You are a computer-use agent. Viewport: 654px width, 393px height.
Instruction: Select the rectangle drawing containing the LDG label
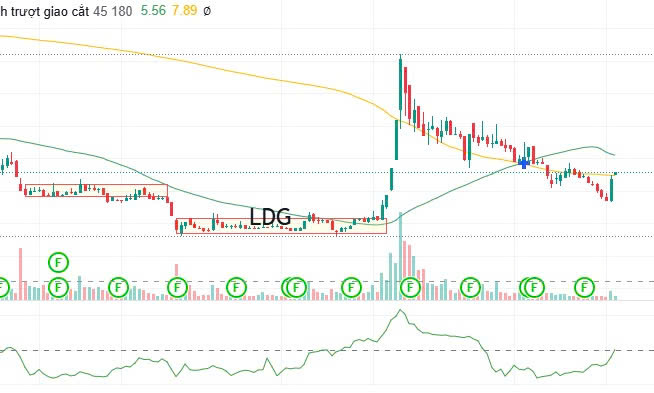[281, 226]
